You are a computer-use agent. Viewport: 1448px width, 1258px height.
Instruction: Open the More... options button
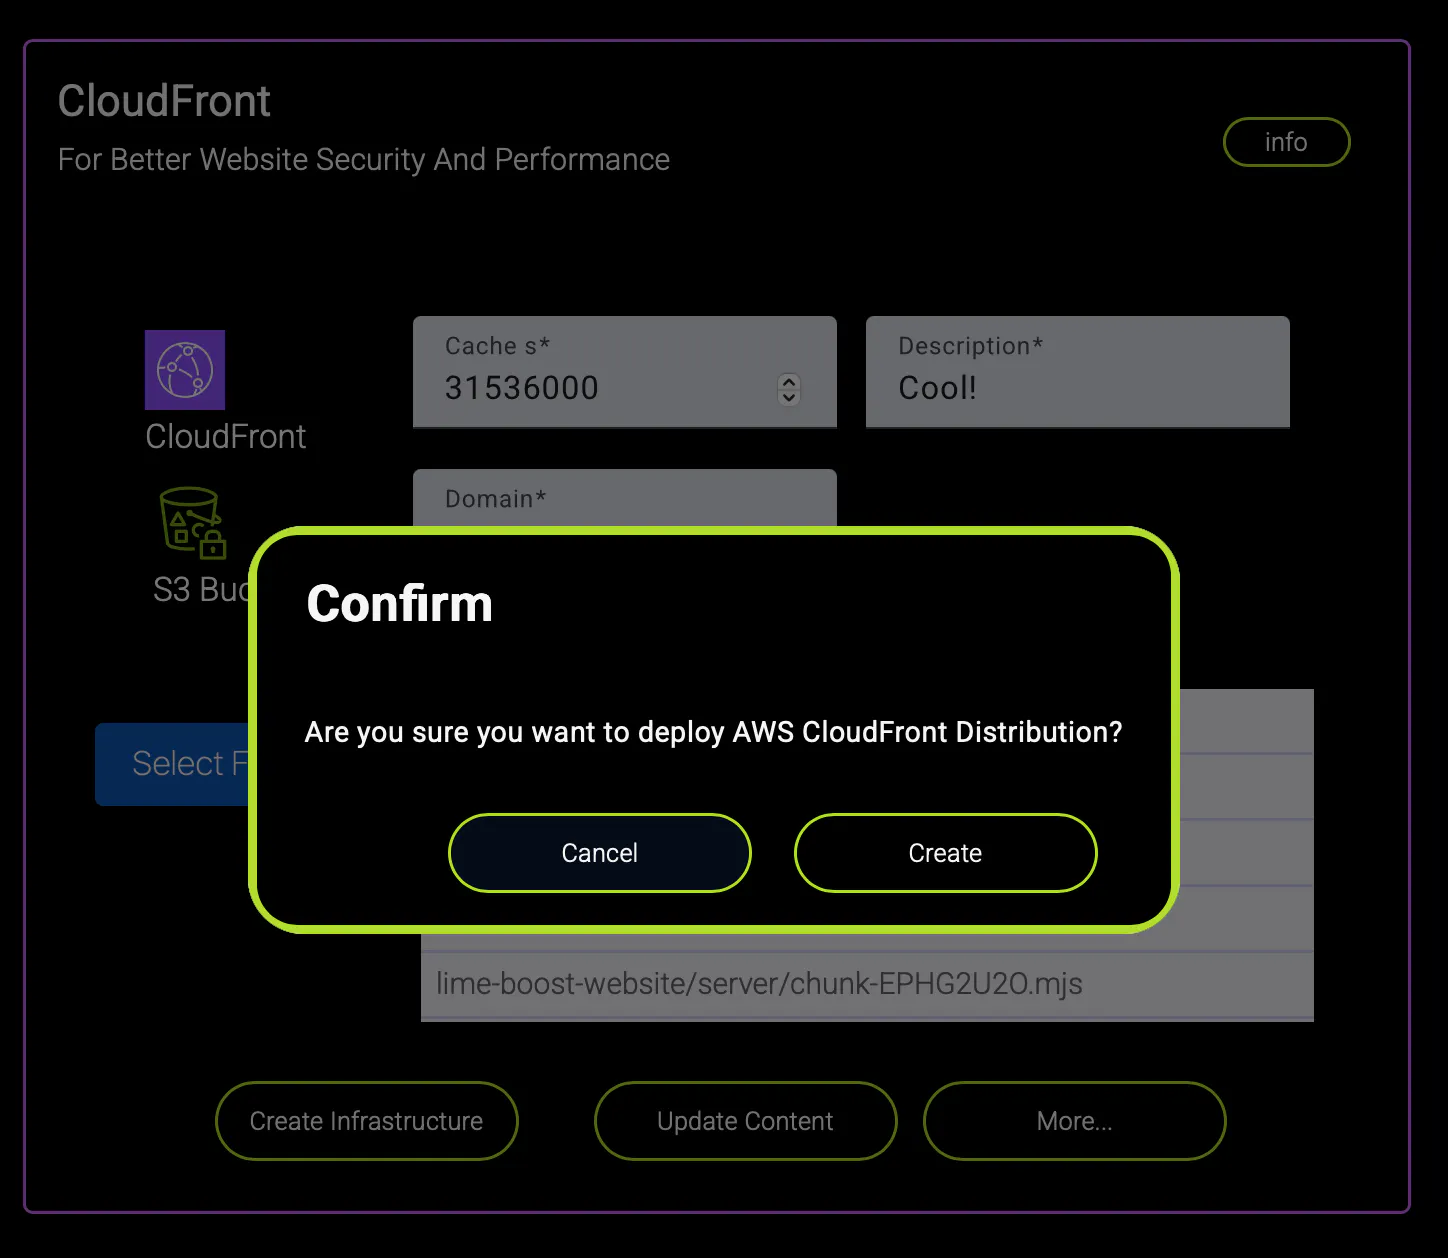1074,1121
